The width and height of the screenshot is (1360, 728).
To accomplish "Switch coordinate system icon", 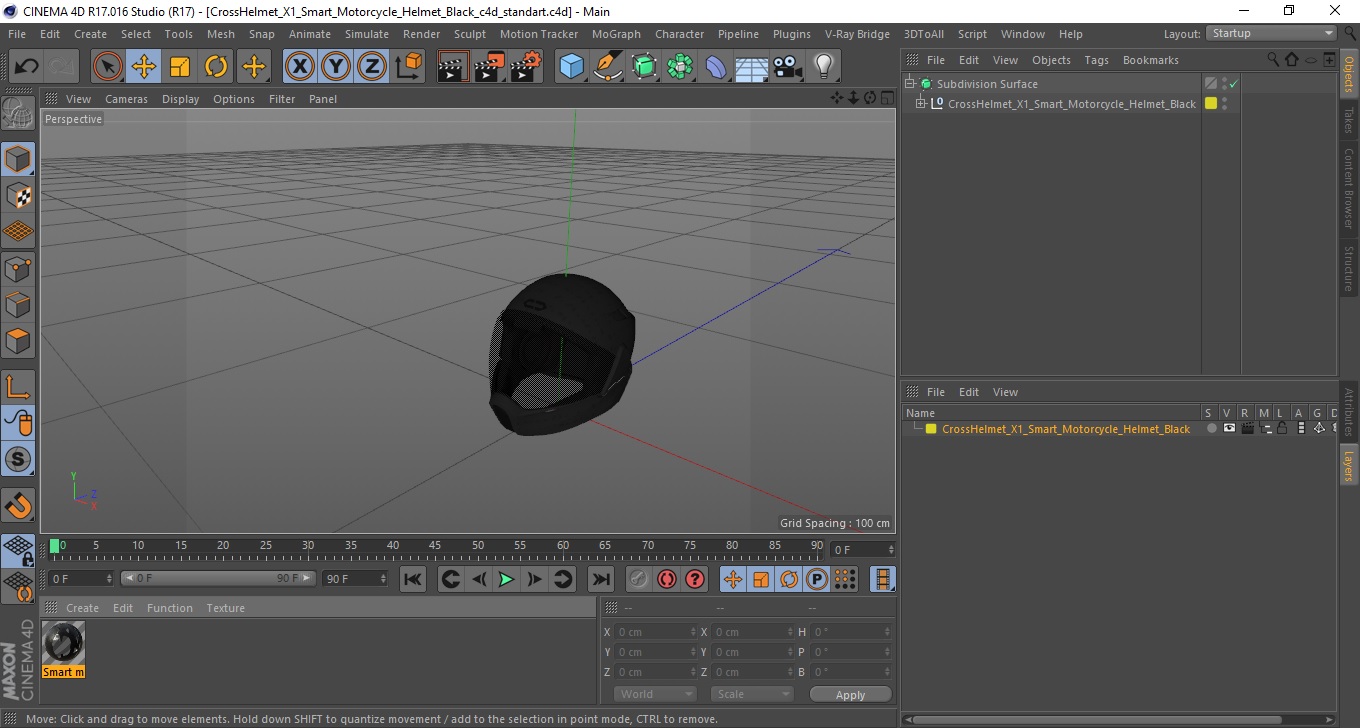I will click(x=408, y=67).
